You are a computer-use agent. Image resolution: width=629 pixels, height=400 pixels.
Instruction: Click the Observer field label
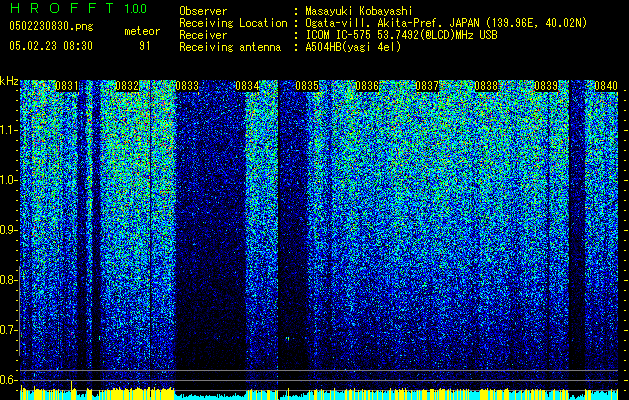click(x=203, y=11)
